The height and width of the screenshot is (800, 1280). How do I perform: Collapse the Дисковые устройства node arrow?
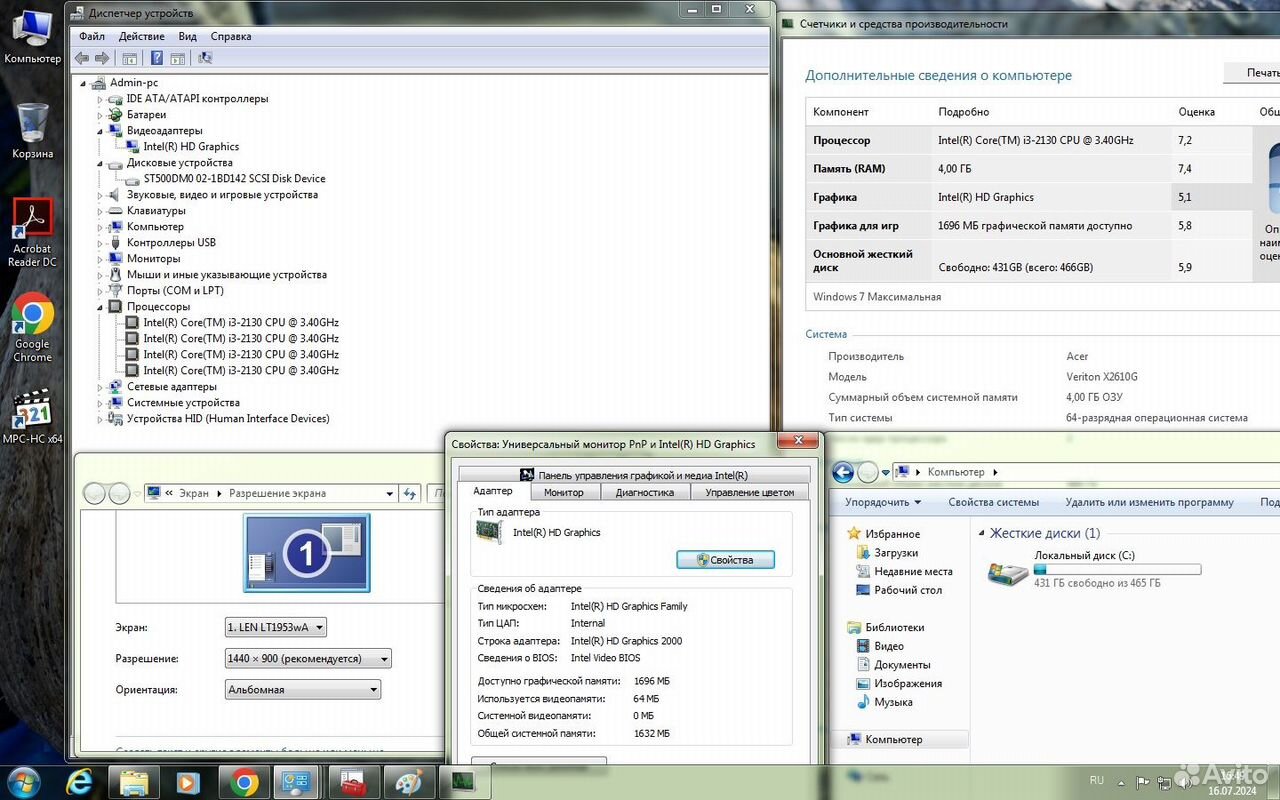click(x=100, y=163)
